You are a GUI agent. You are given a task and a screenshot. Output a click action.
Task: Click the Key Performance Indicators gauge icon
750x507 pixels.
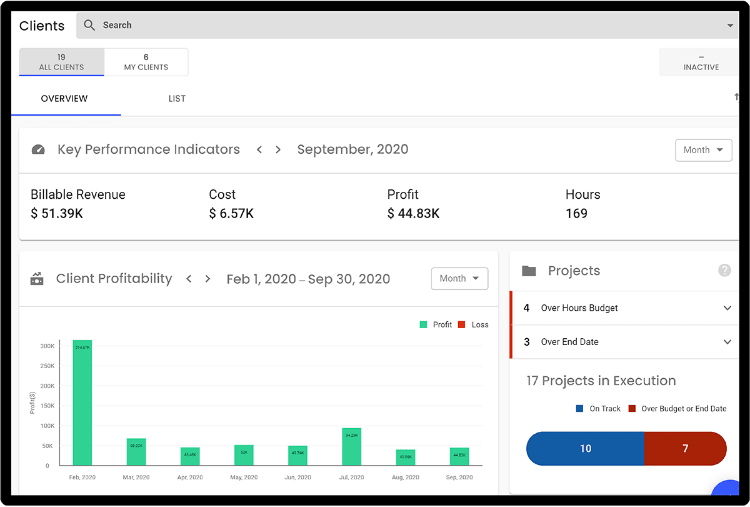[38, 150]
